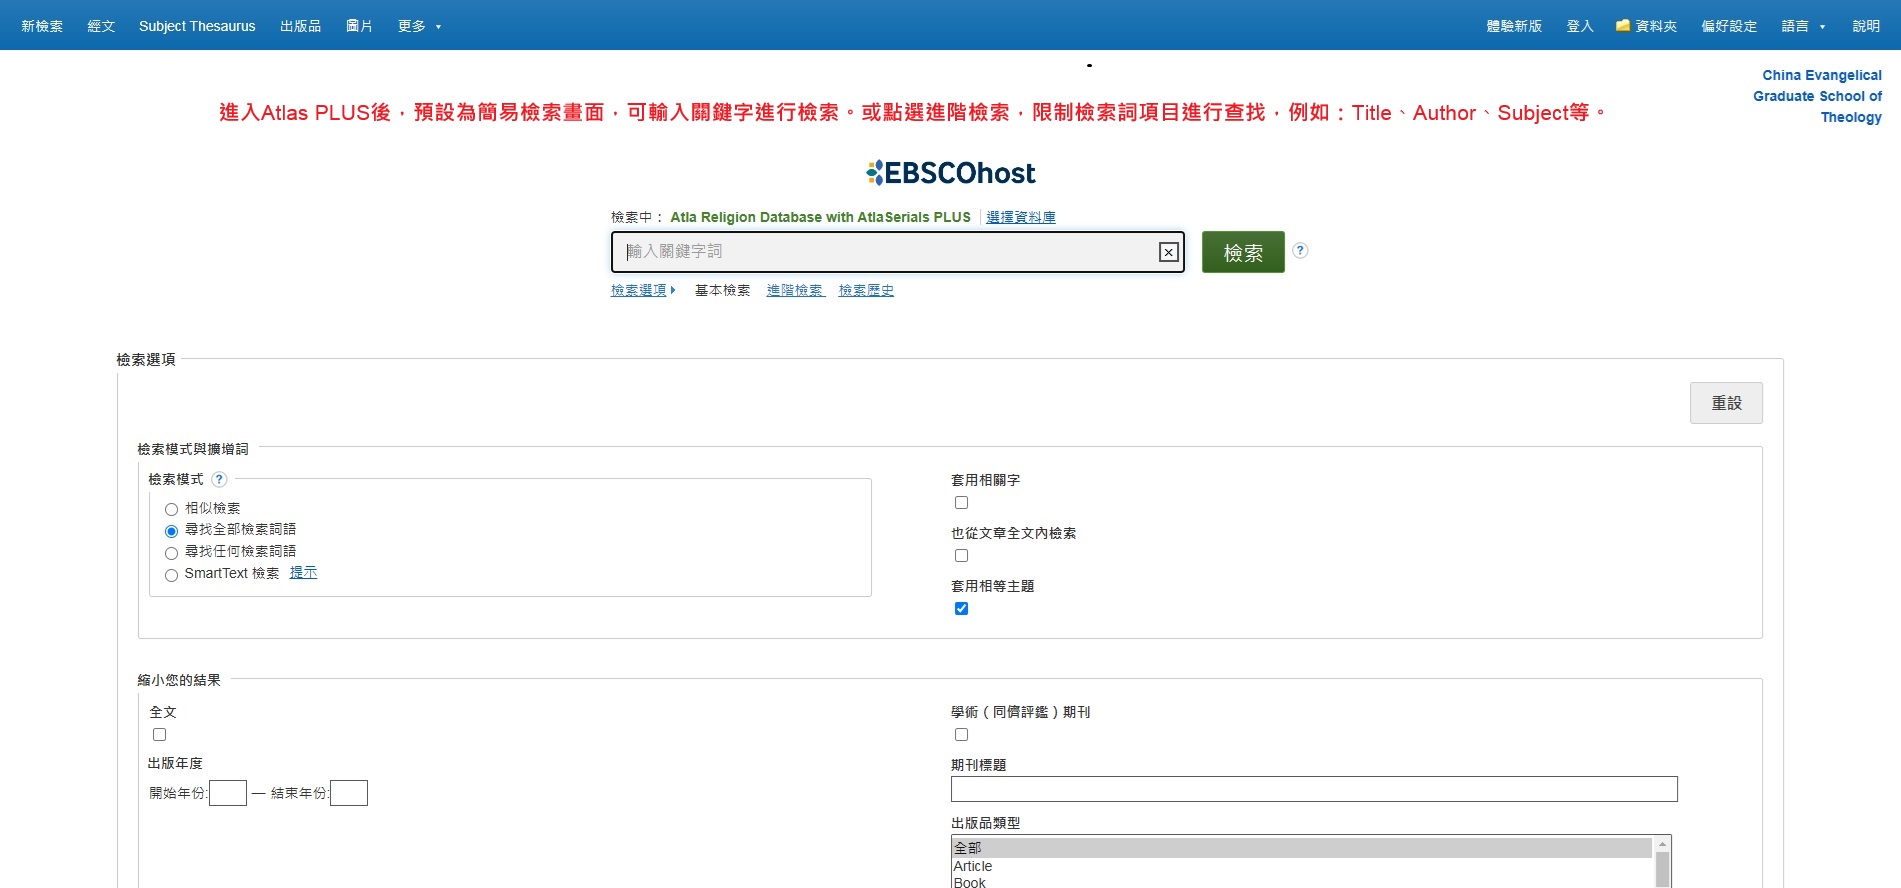Select 全部 in 出版品類型 list
This screenshot has height=888, width=1901.
point(1302,848)
